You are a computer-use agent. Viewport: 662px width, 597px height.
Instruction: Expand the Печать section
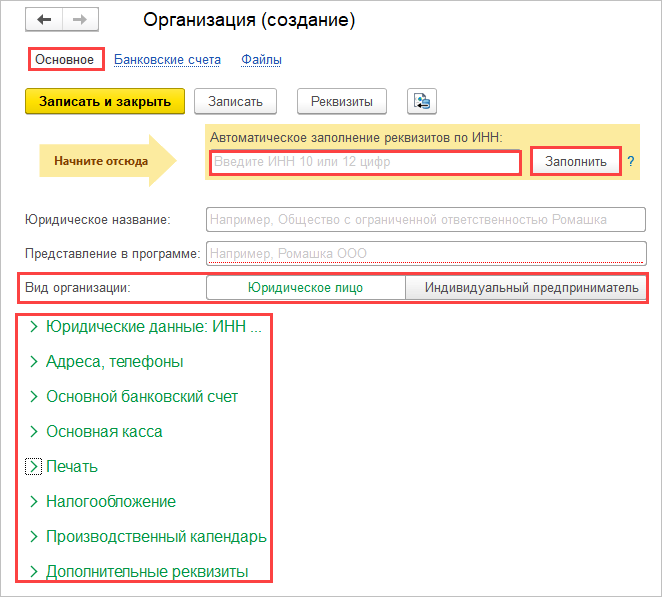click(62, 467)
